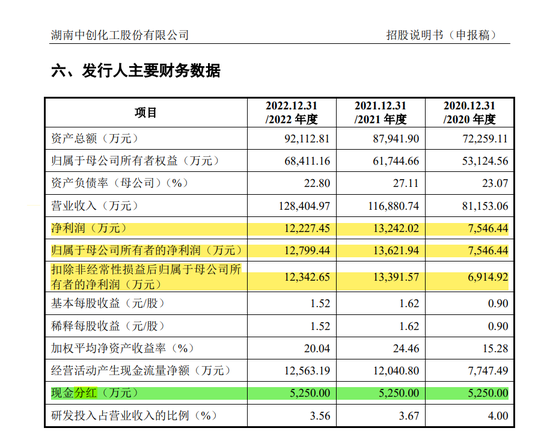Select row label 研发投入占营业收入的比例（%）
550x431 pixels.
coord(134,416)
